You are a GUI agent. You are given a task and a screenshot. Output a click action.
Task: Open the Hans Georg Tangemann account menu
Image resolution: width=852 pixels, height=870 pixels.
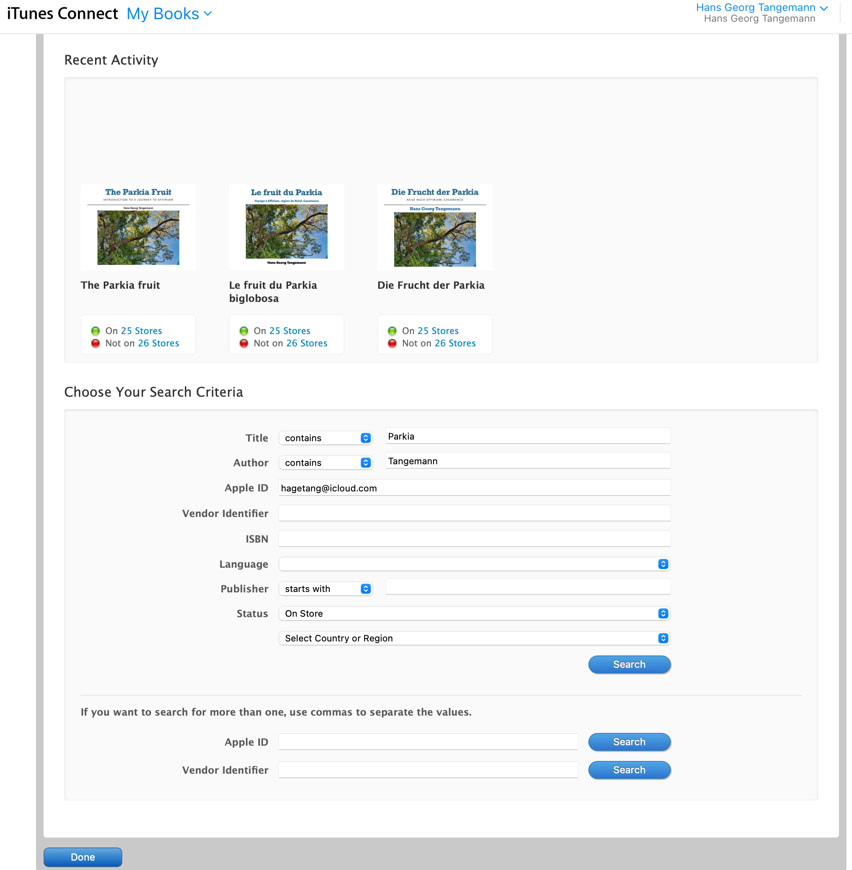761,8
